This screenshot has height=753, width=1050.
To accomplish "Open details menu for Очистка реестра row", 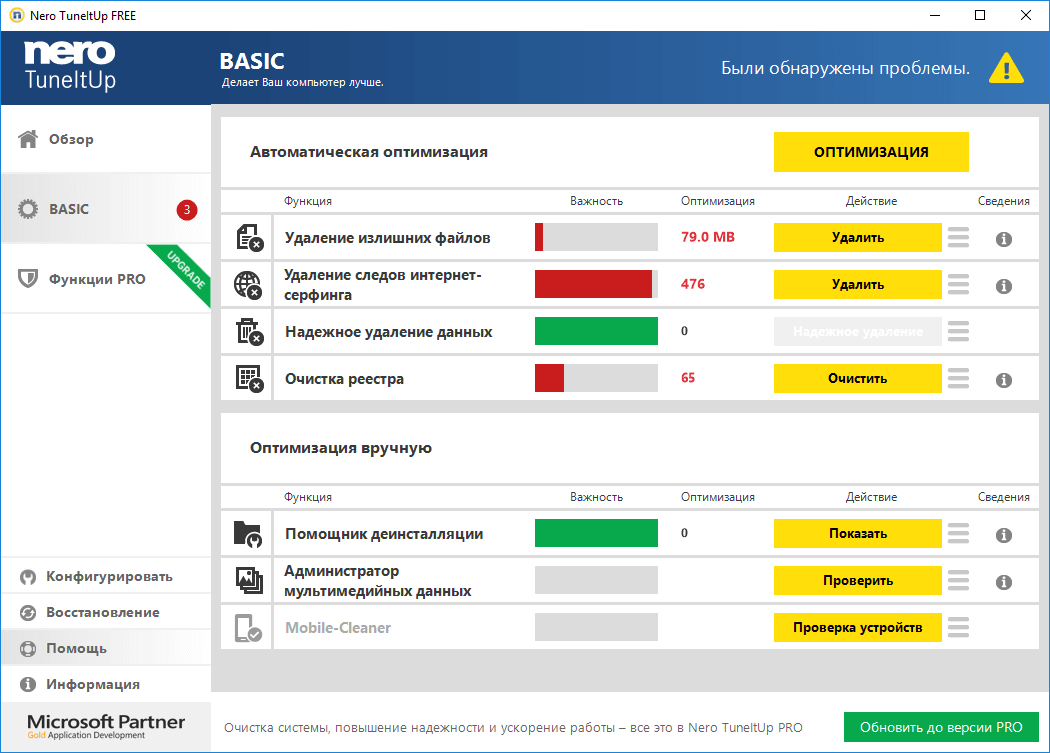I will coord(958,378).
